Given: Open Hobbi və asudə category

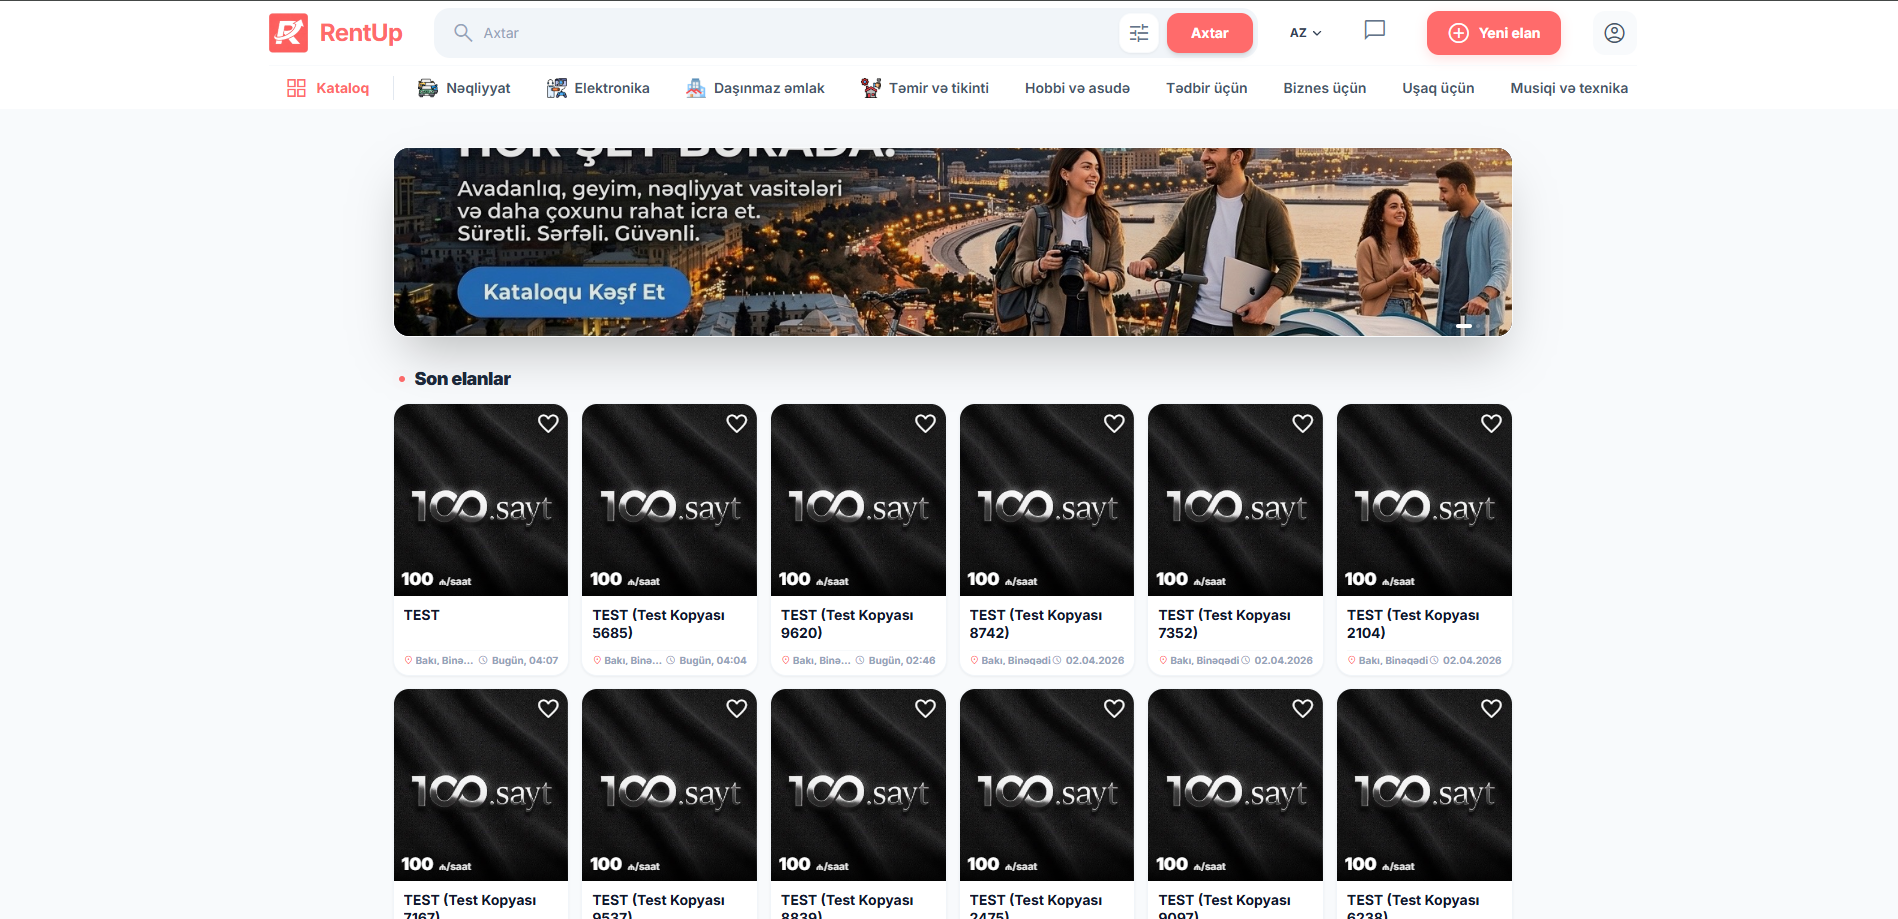Looking at the screenshot, I should (1077, 88).
